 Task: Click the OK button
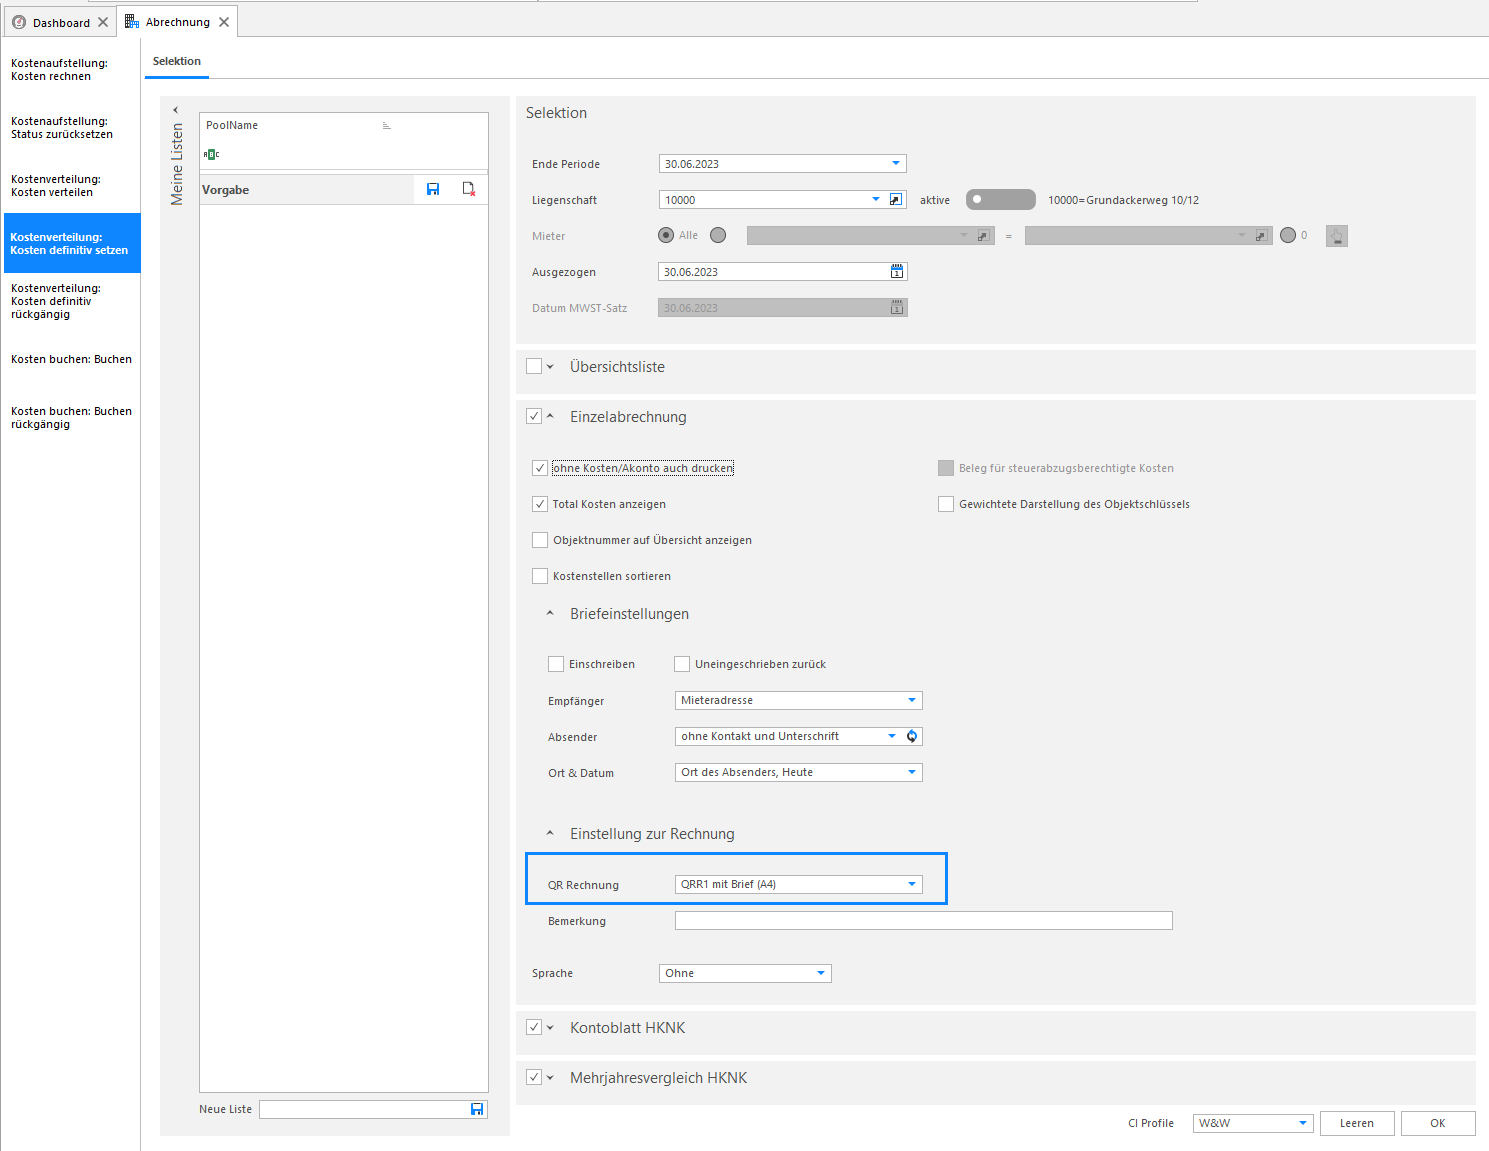pyautogui.click(x=1438, y=1123)
